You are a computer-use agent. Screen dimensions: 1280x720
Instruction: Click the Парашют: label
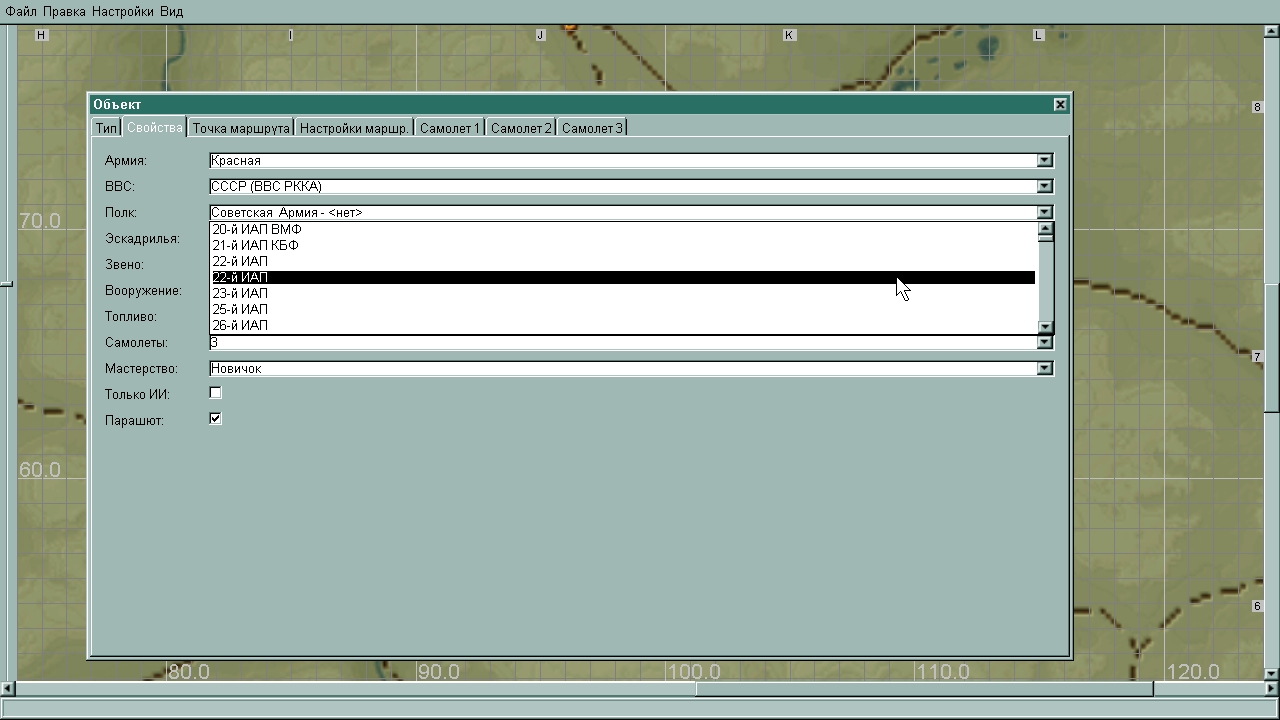pyautogui.click(x=134, y=420)
